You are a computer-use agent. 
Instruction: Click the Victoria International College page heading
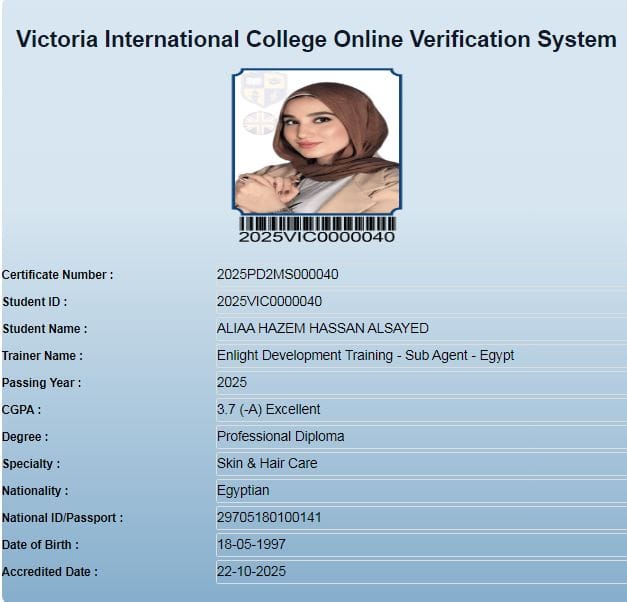tap(316, 40)
